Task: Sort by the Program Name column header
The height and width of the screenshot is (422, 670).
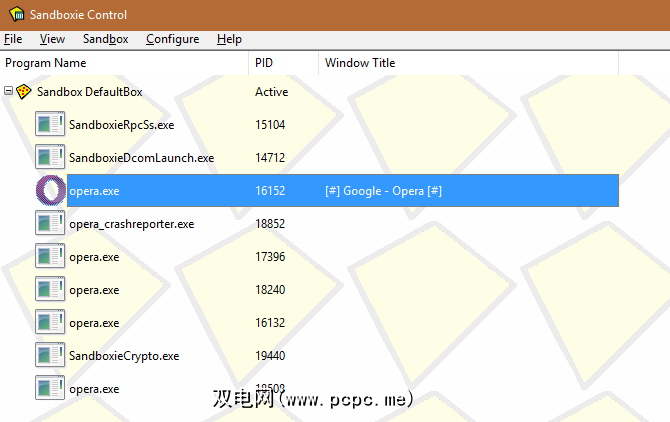Action: [124, 63]
